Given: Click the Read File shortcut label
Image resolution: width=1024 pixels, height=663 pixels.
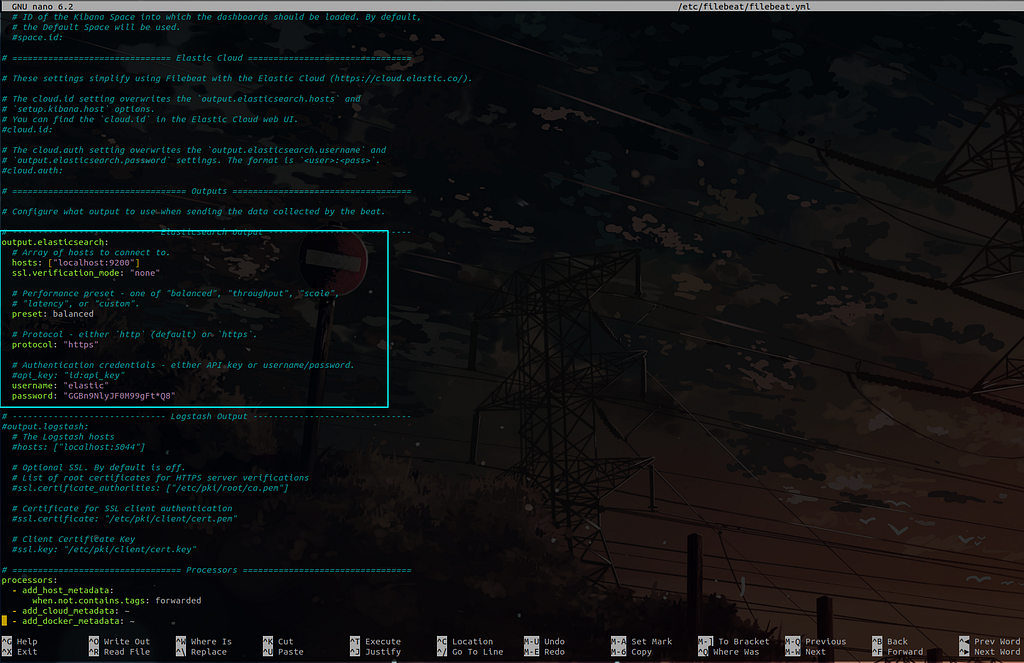Looking at the screenshot, I should [x=127, y=652].
